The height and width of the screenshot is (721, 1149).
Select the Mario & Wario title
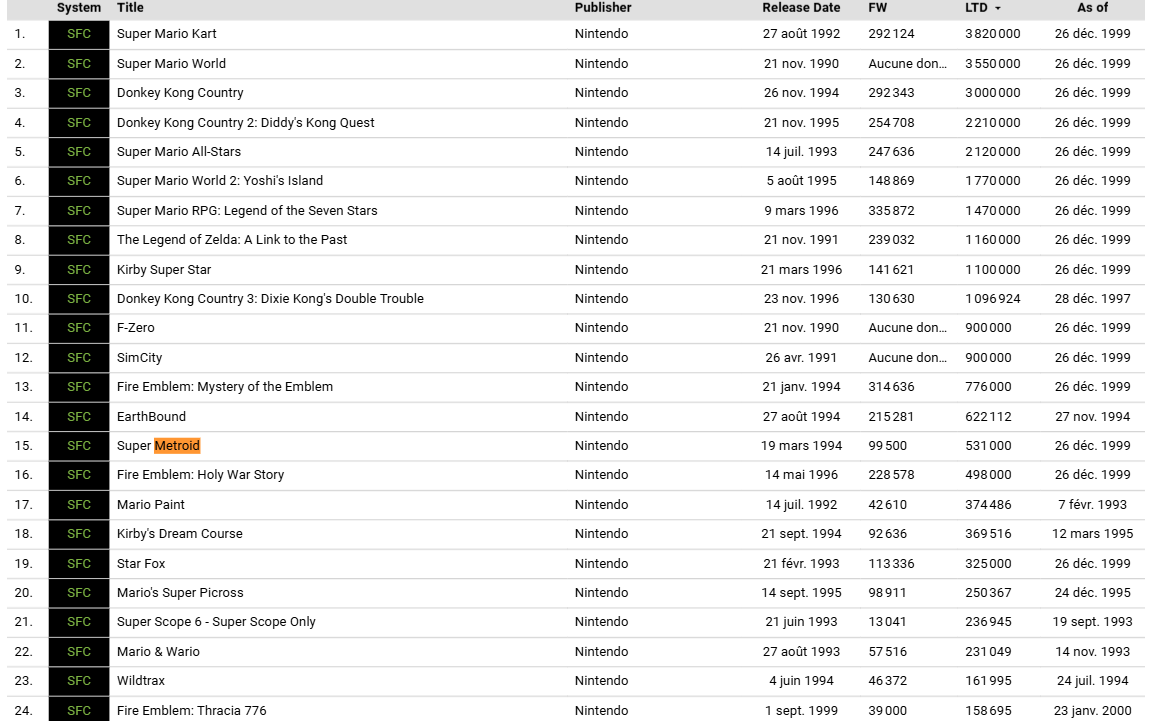pos(158,651)
